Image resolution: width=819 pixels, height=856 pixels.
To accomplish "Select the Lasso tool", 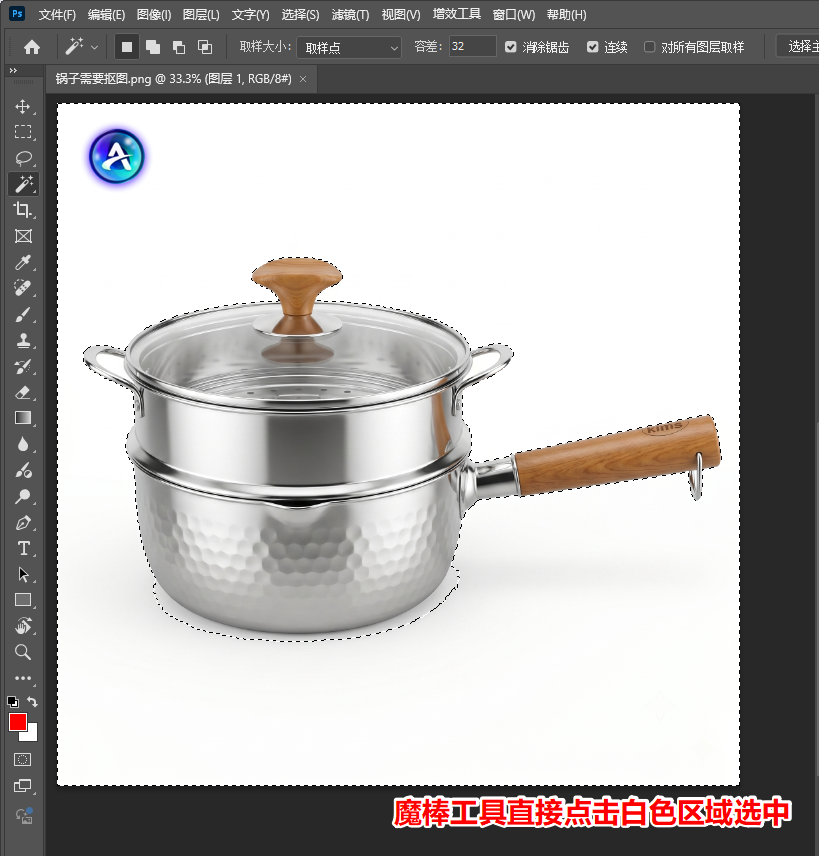I will 22,158.
